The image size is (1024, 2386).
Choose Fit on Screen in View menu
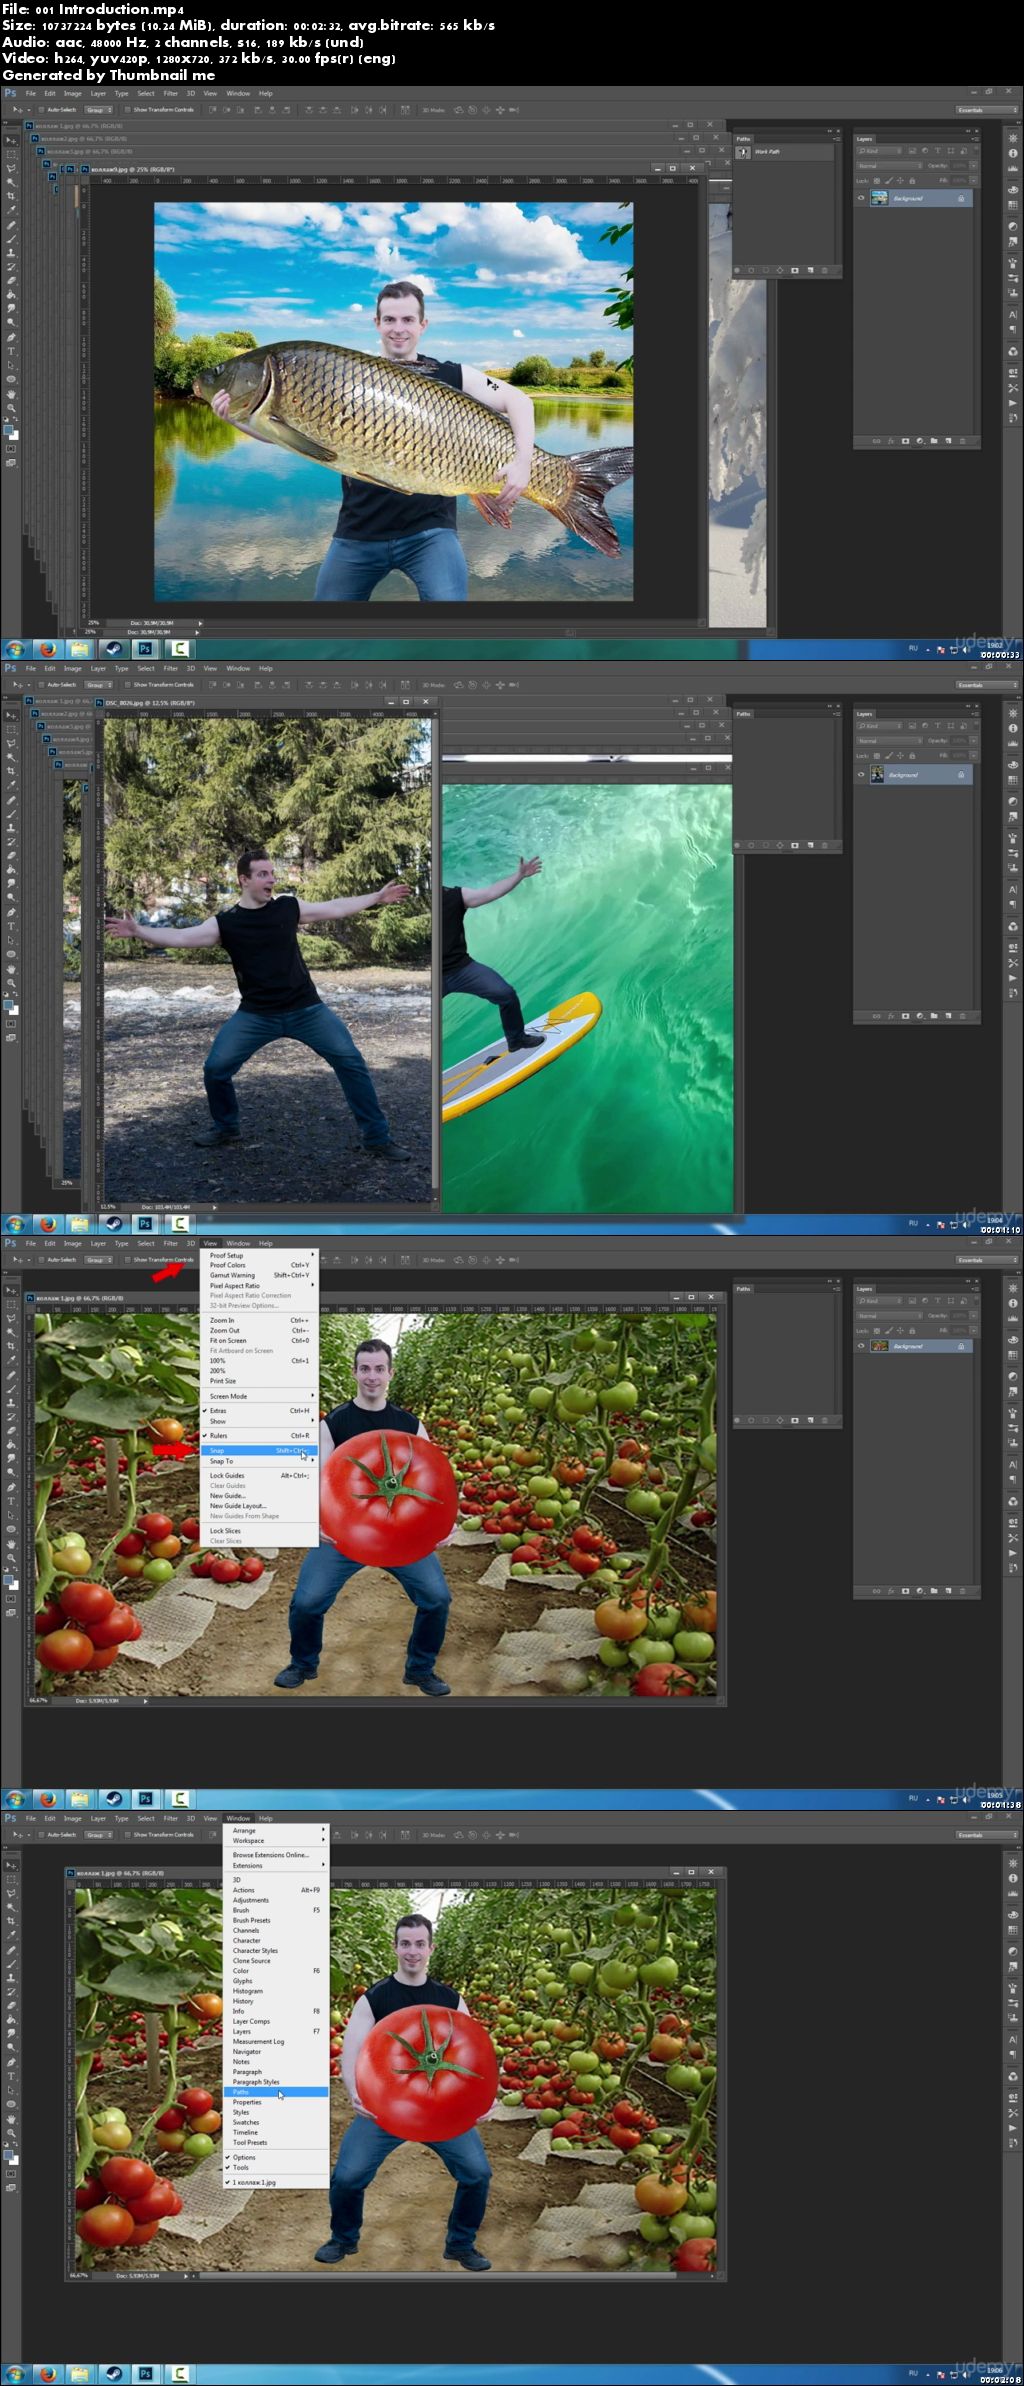click(259, 1340)
